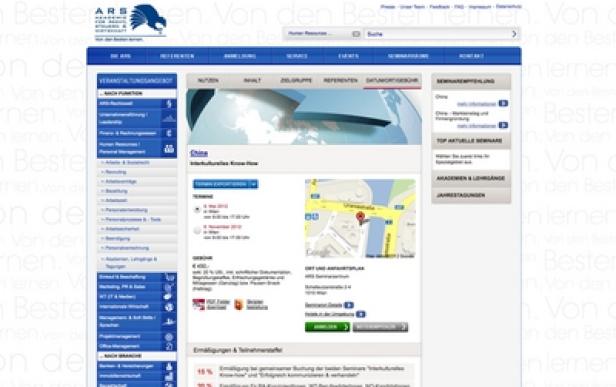Select the icon beside ICT (IT & Medien)

pos(169,297)
